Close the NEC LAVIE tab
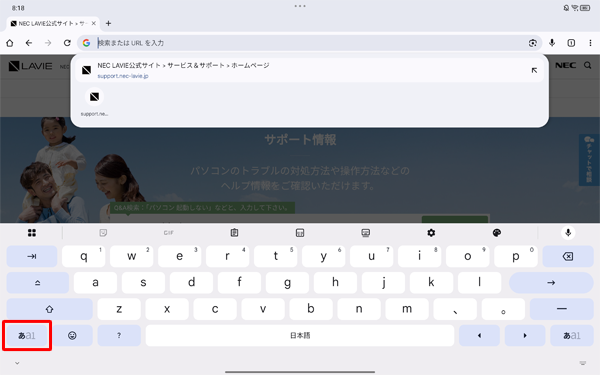The height and width of the screenshot is (375, 600). 94,23
